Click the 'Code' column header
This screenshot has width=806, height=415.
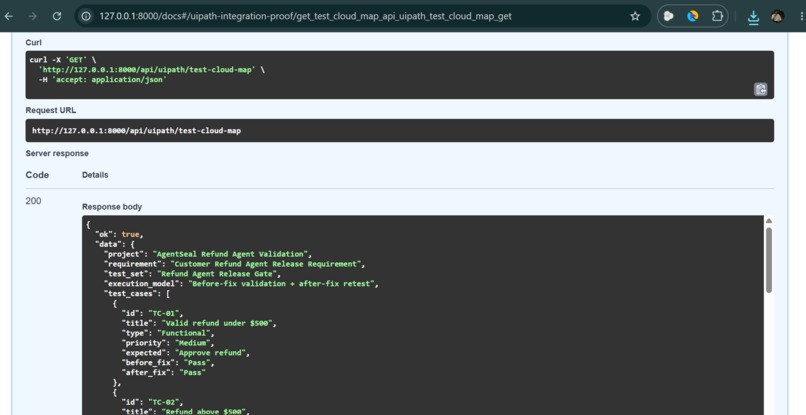pyautogui.click(x=37, y=175)
